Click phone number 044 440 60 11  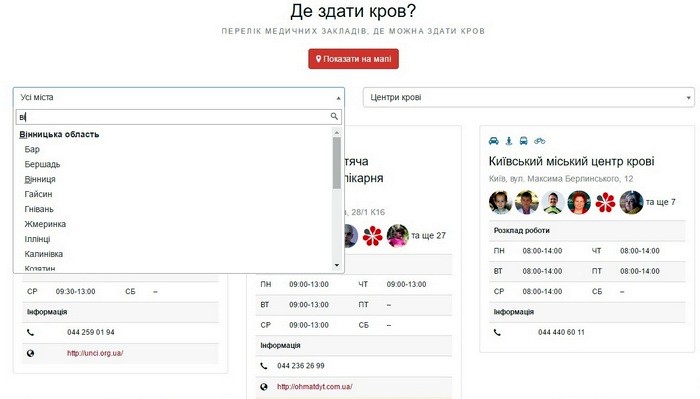tap(561, 332)
